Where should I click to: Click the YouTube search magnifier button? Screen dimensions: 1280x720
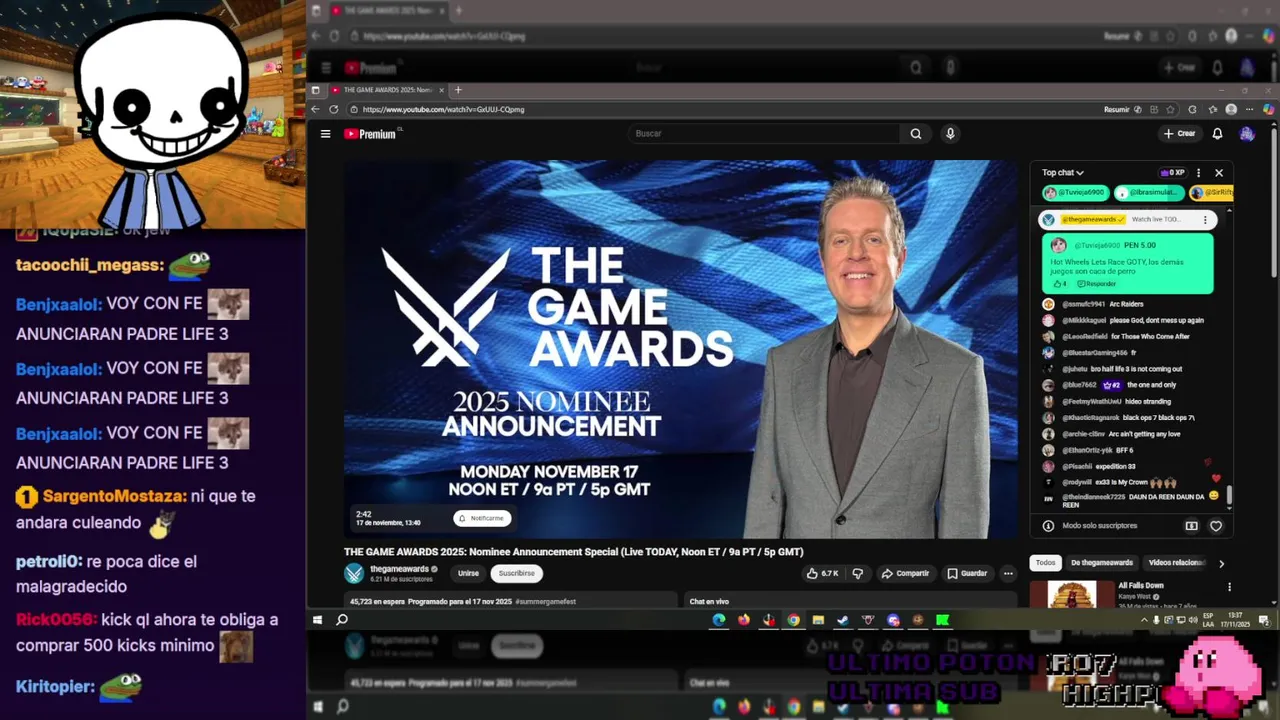click(x=916, y=133)
